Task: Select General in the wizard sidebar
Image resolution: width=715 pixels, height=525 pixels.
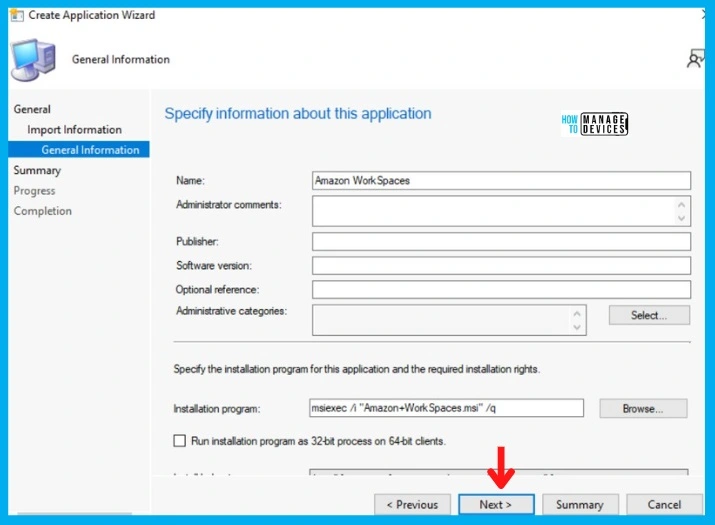Action: [32, 109]
